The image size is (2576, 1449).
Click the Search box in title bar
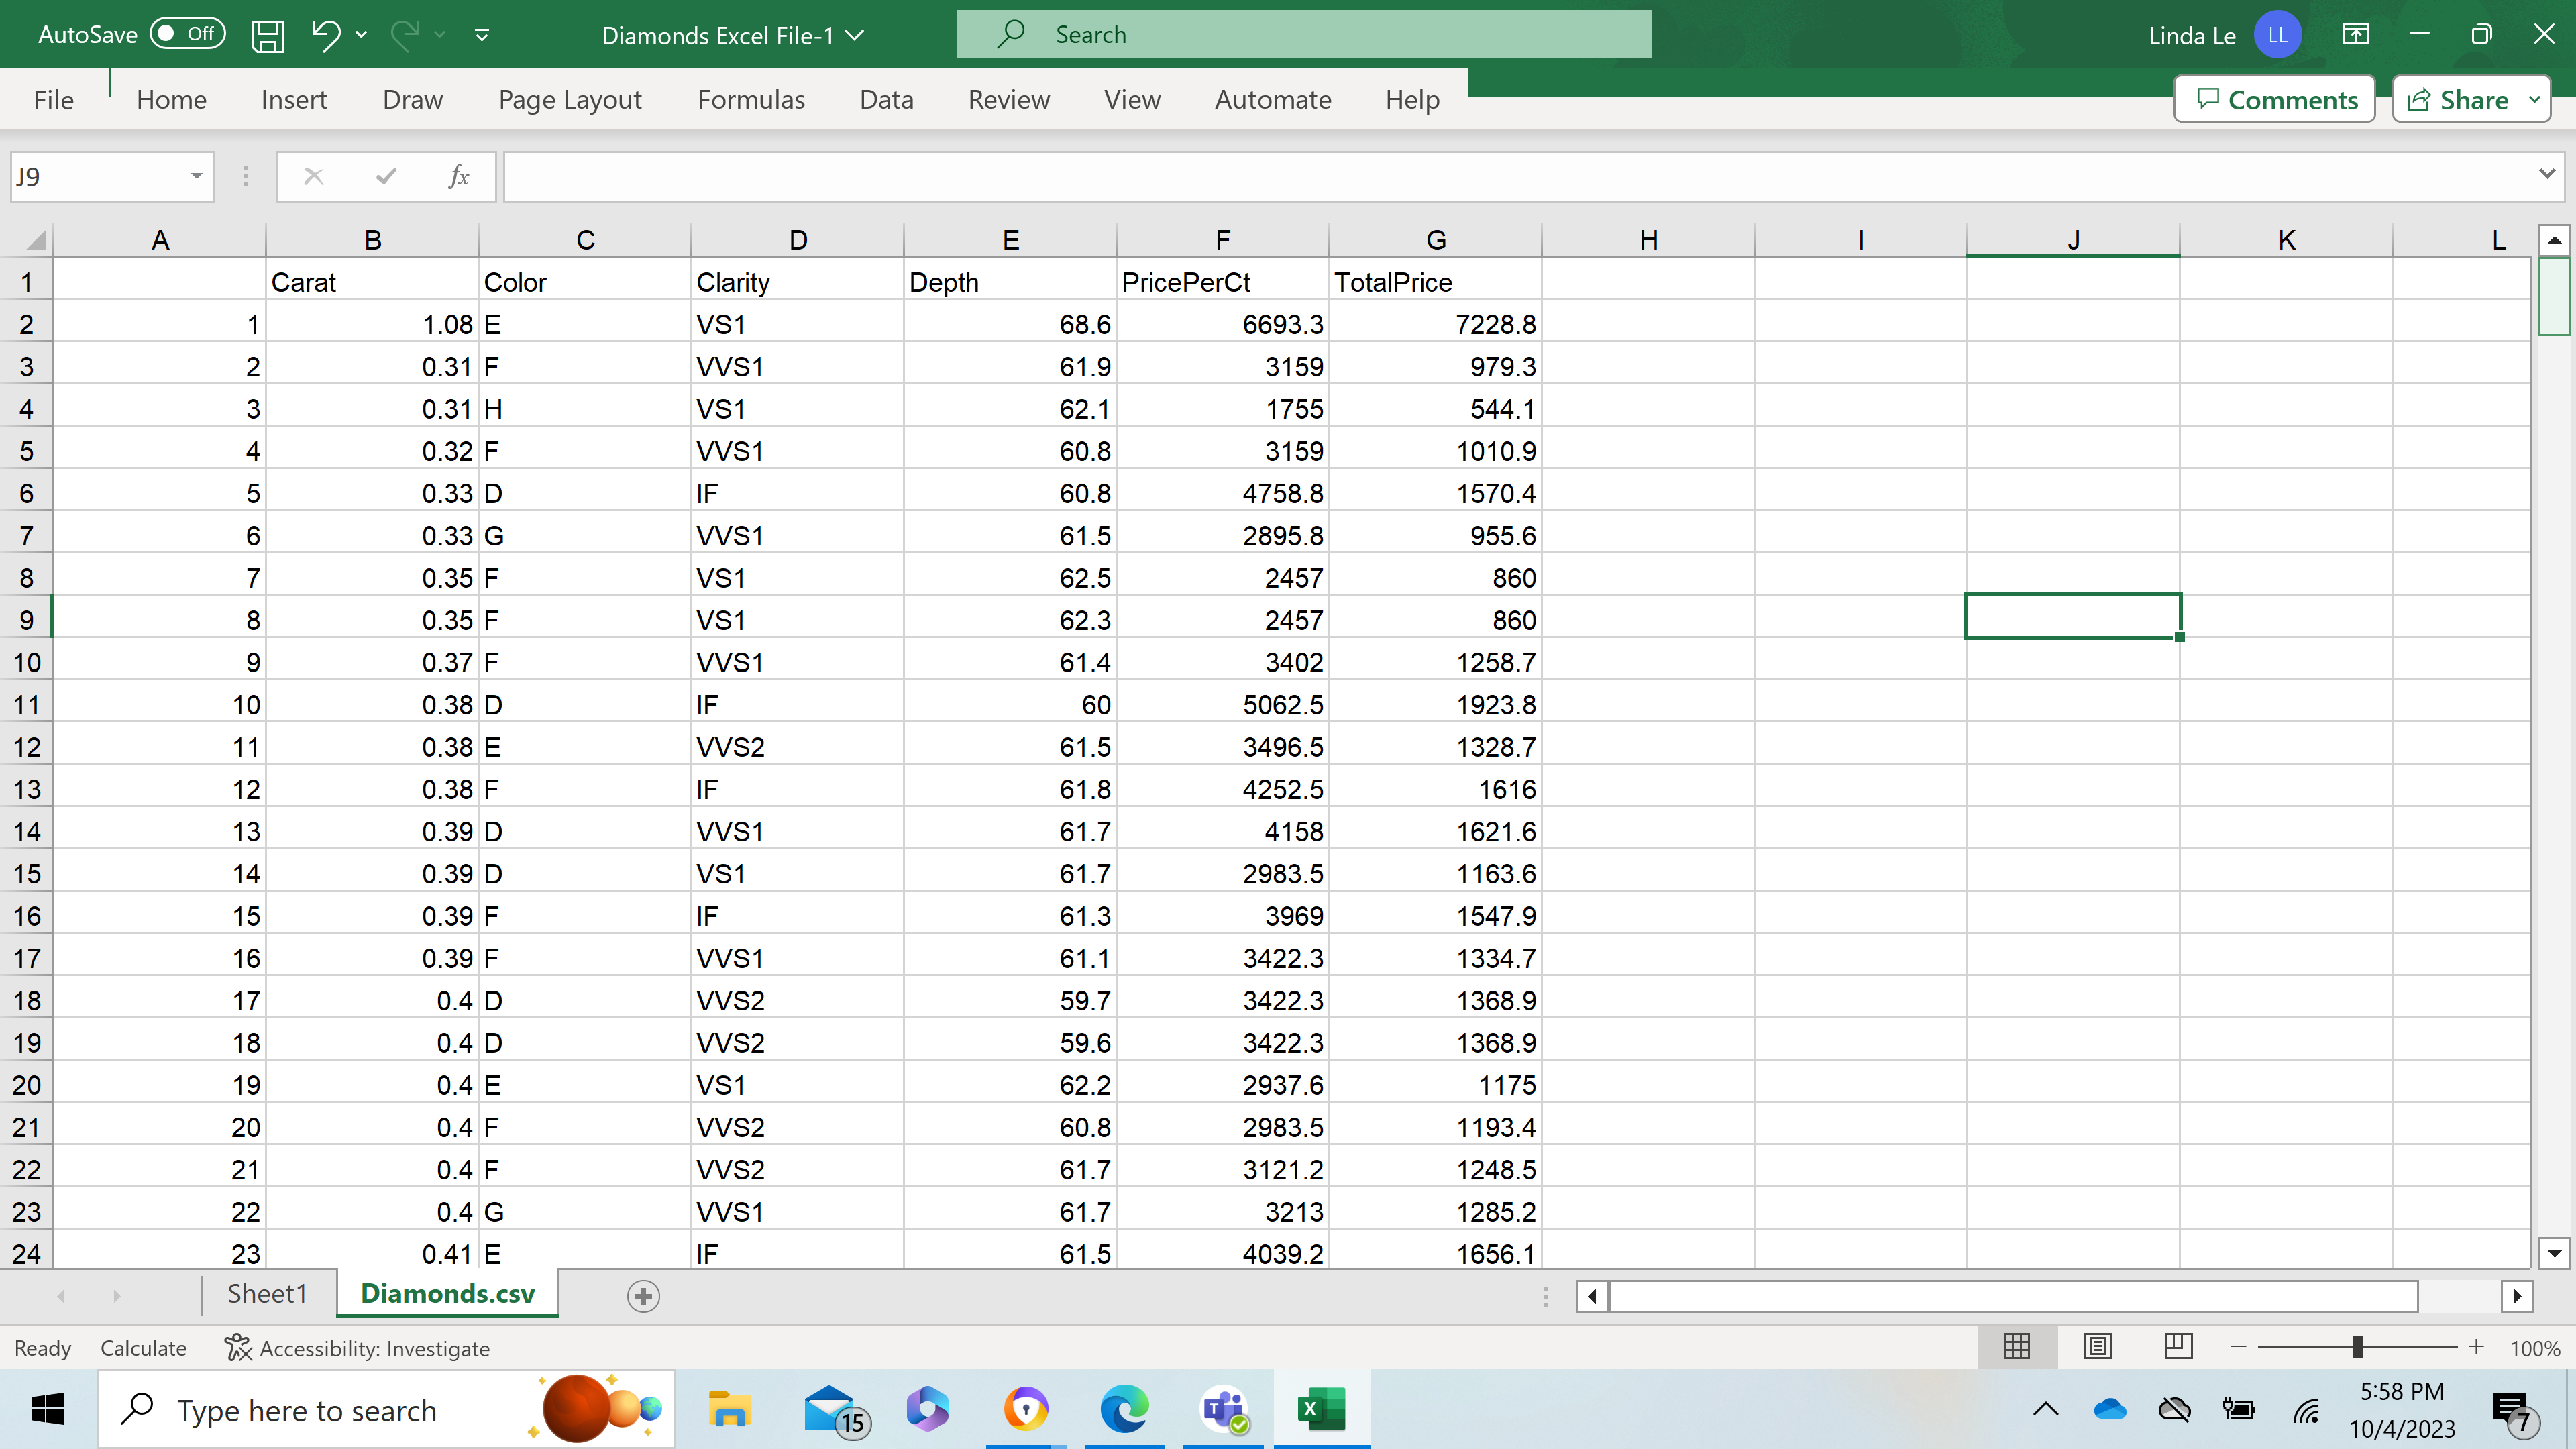click(1303, 35)
